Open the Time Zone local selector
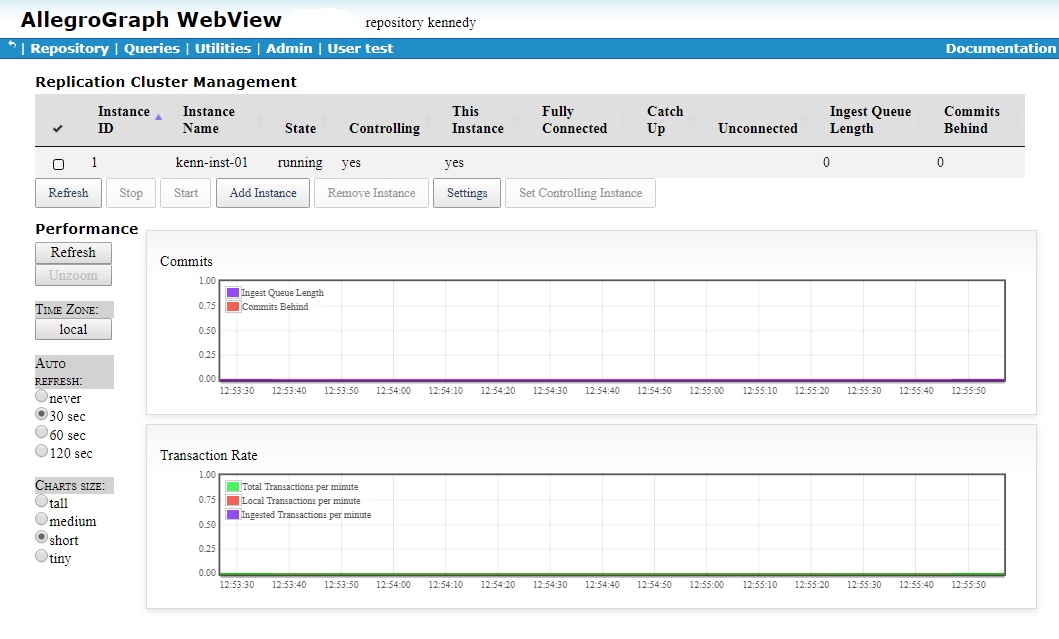Screen dimensions: 1059x639 [73, 328]
